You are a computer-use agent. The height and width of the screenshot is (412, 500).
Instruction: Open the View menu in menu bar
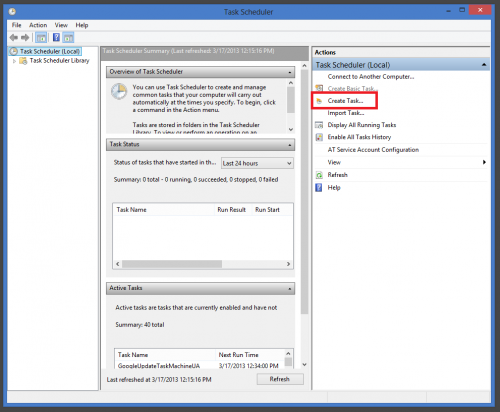click(x=61, y=25)
